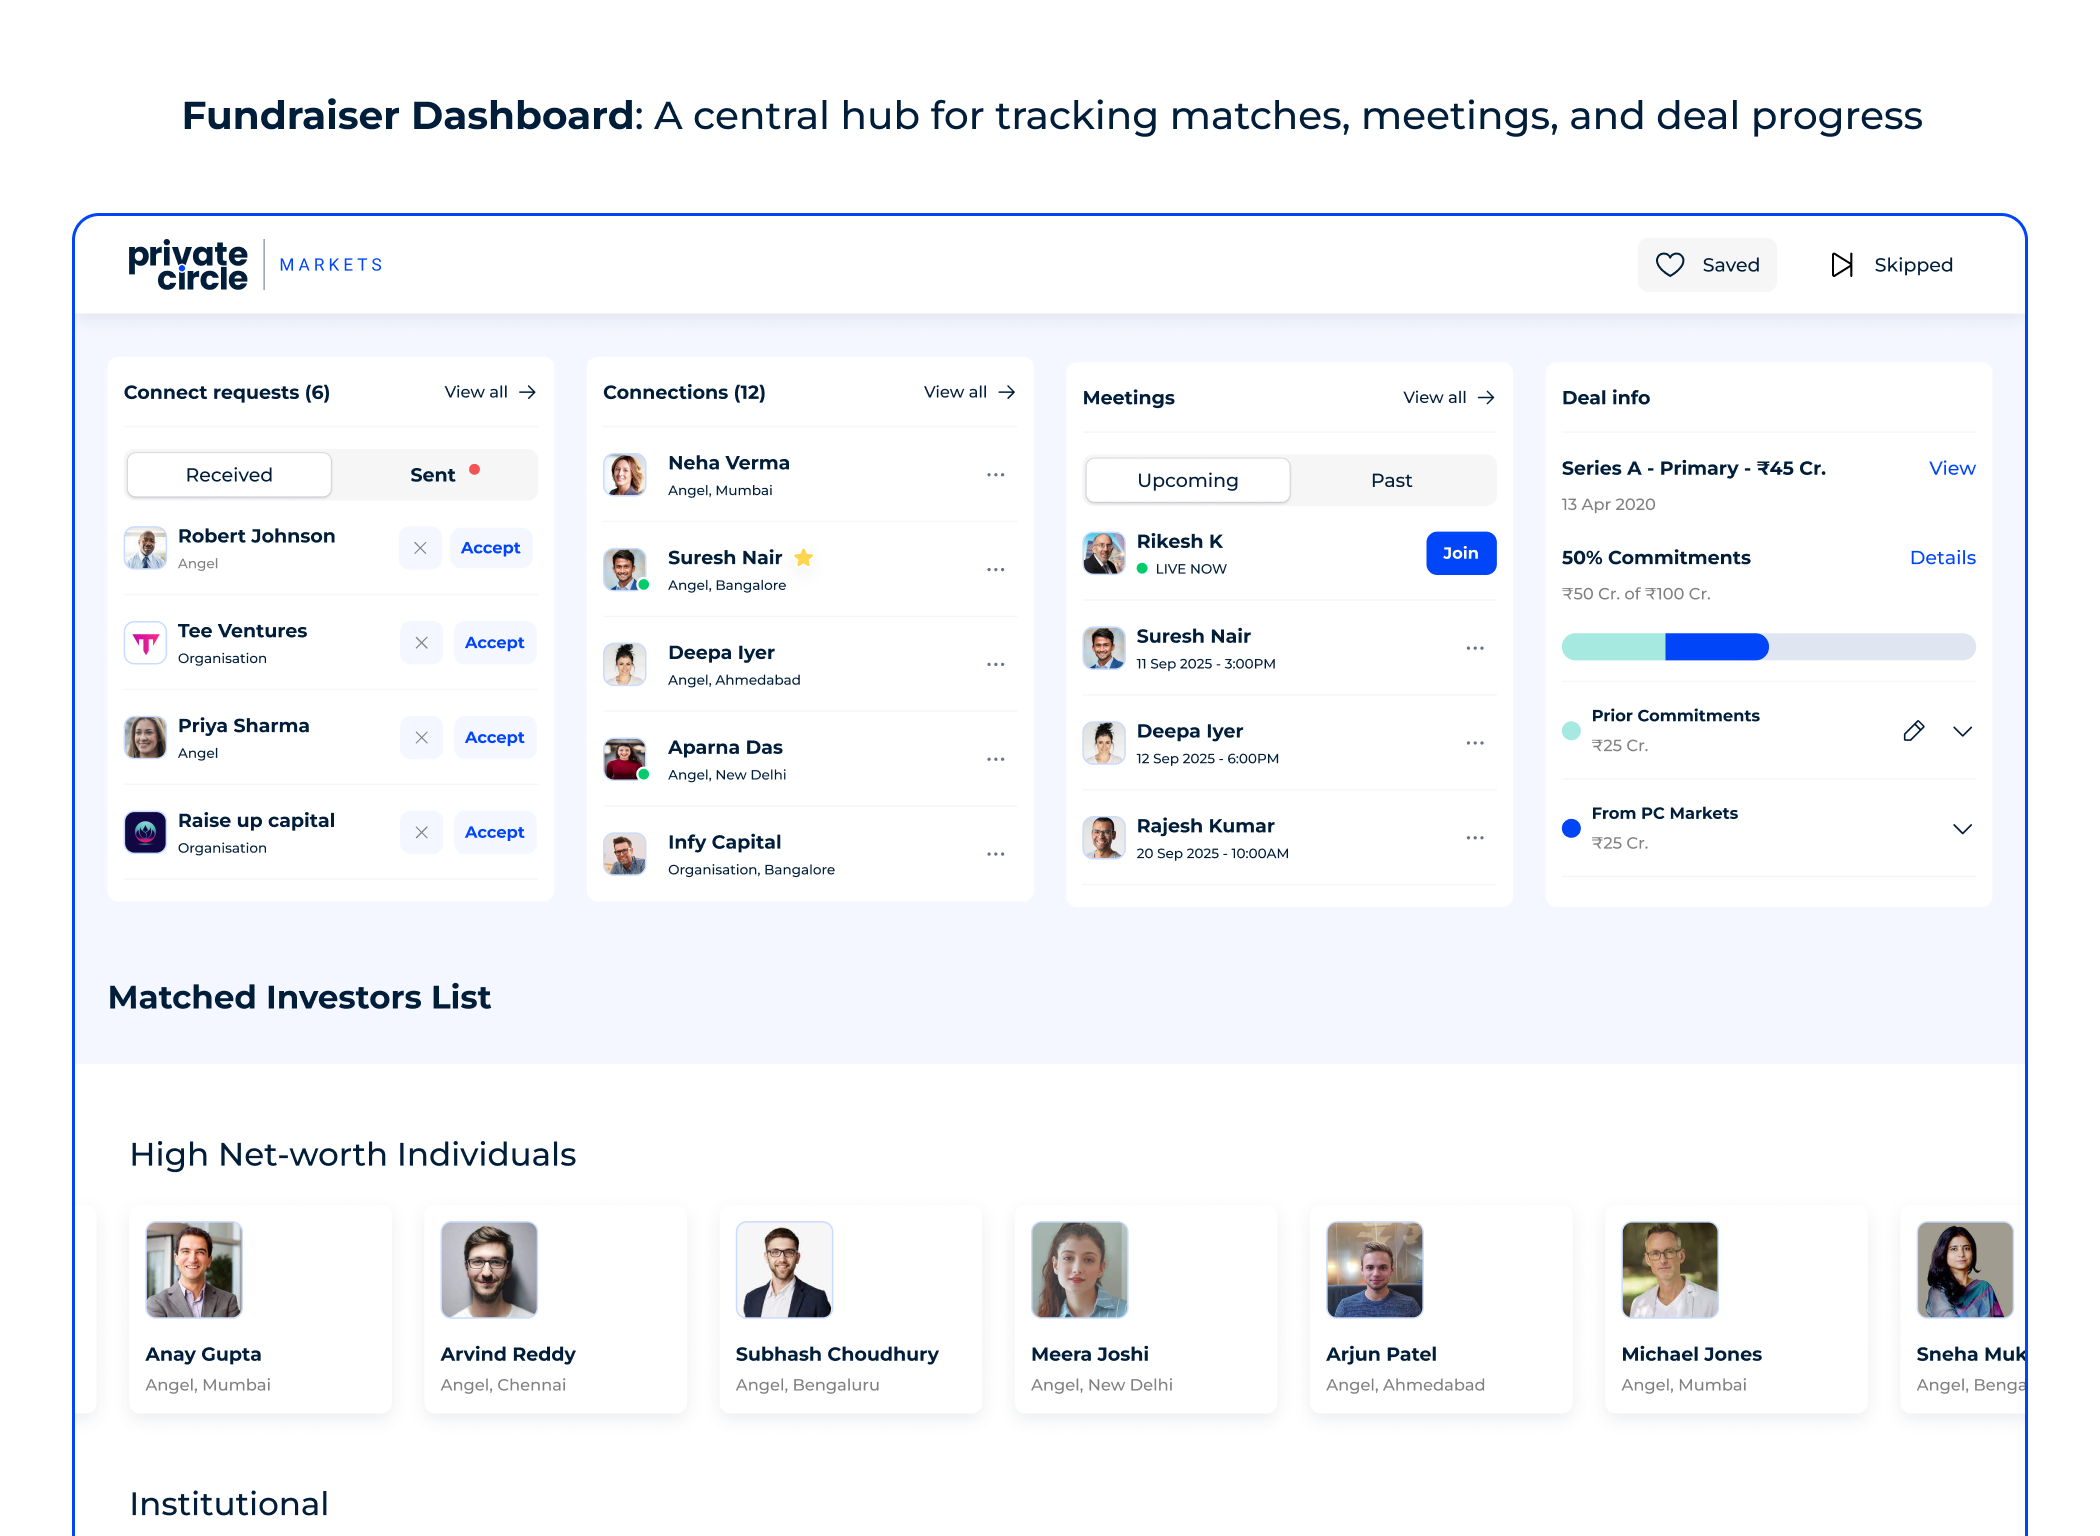Screen dimensions: 2100x1536
Task: Edit Prior Commitments with pencil icon
Action: [1913, 731]
